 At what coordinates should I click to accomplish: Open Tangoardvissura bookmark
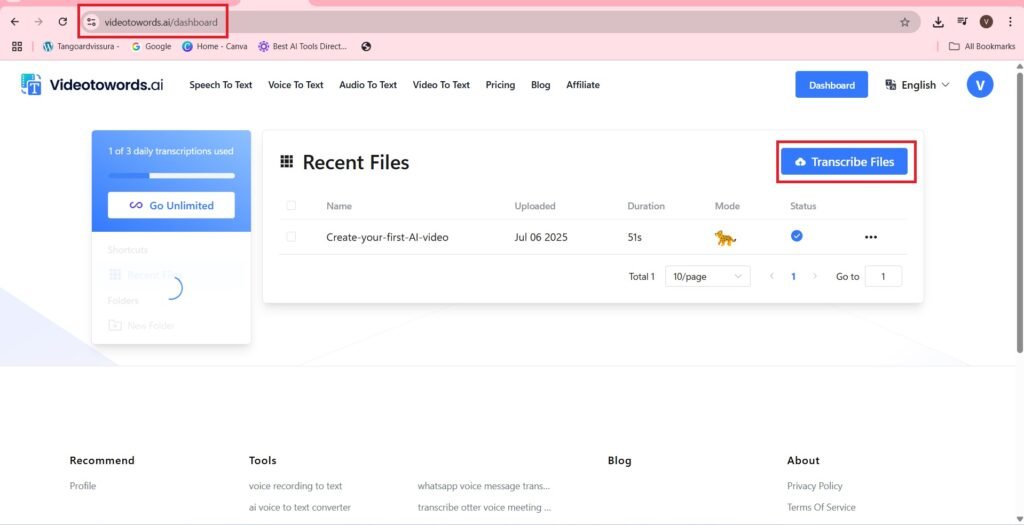(81, 46)
